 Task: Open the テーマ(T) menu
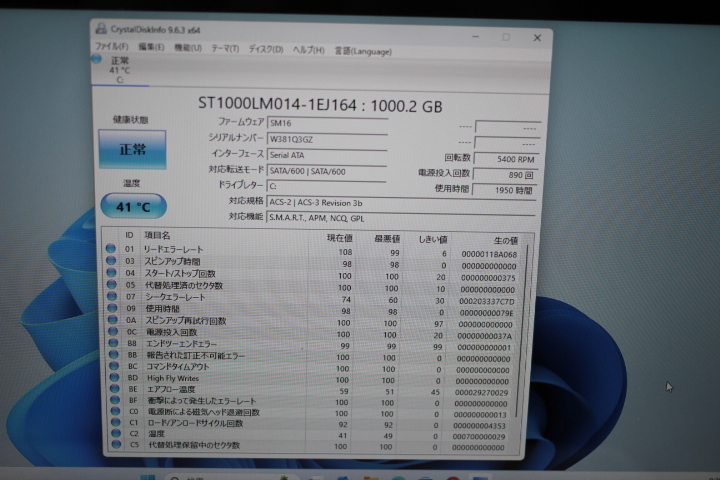pyautogui.click(x=225, y=49)
